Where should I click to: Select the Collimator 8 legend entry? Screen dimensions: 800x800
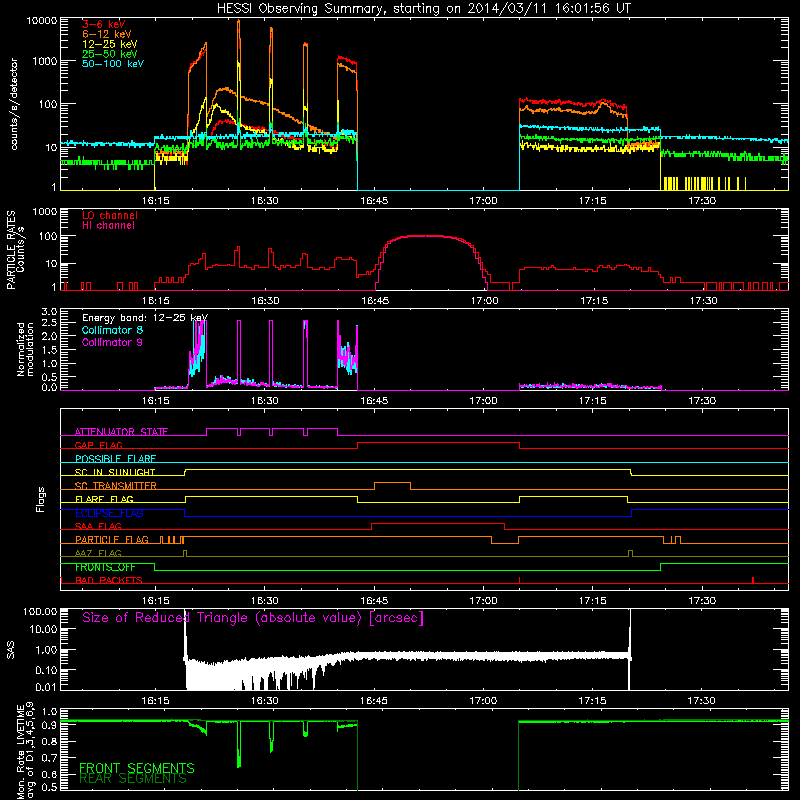(112, 330)
